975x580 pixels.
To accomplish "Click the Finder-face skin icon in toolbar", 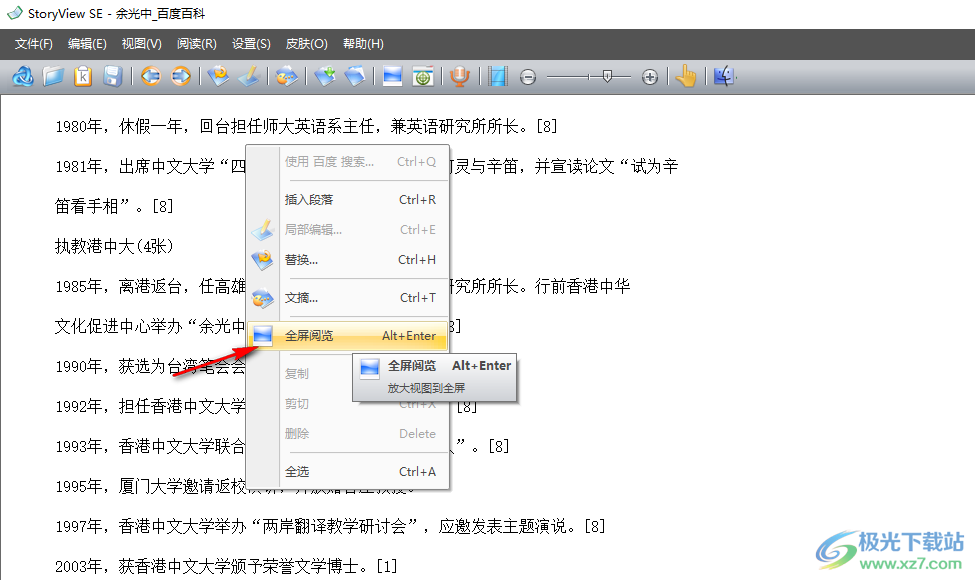I will pyautogui.click(x=724, y=76).
